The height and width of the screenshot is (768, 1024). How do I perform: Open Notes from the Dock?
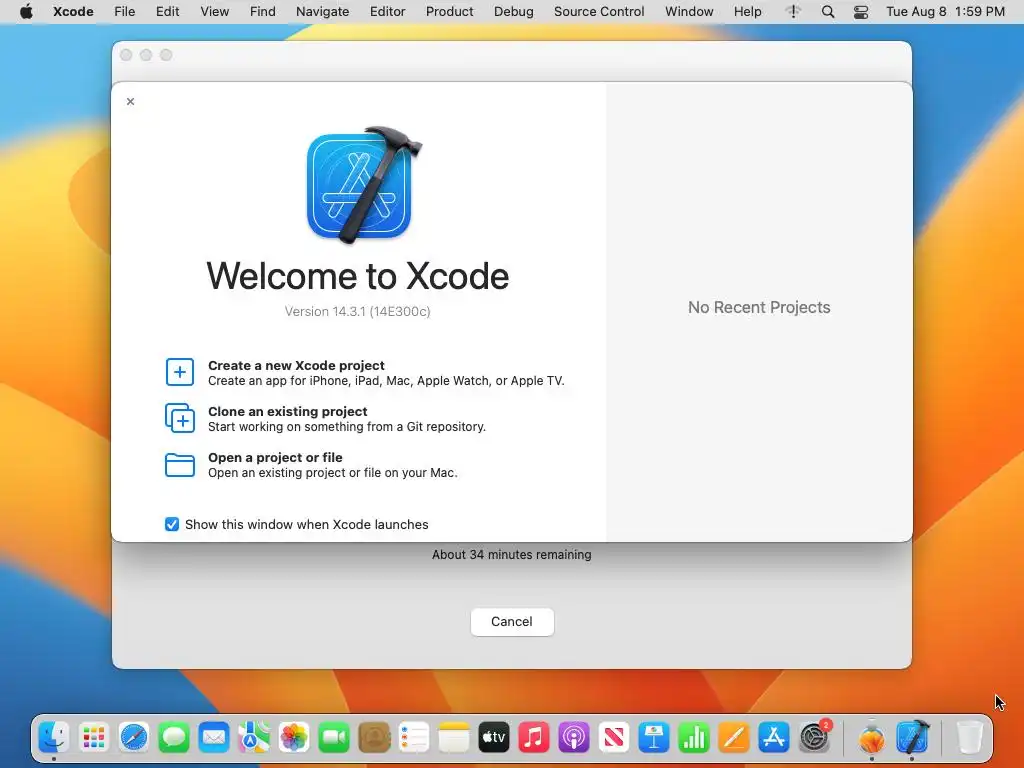(x=454, y=738)
